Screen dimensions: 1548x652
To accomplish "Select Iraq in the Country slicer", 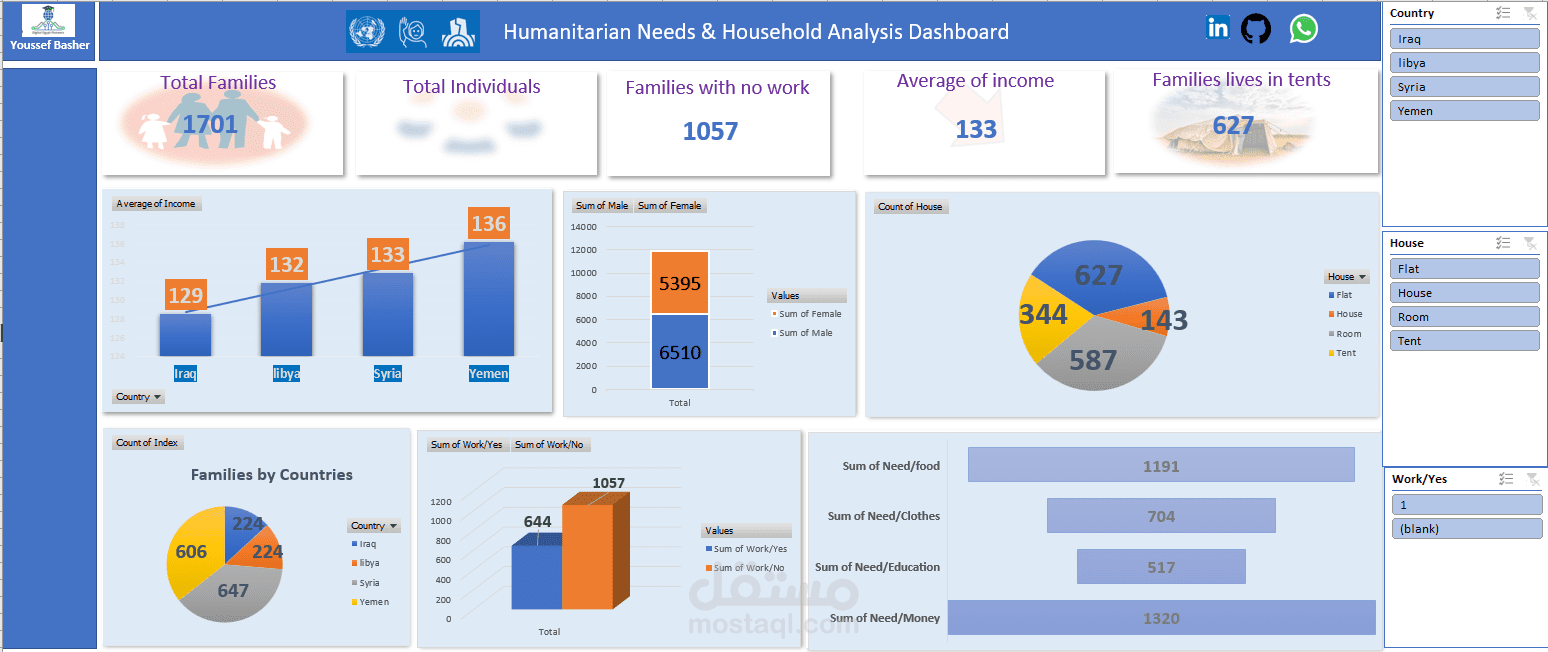I will point(1464,38).
